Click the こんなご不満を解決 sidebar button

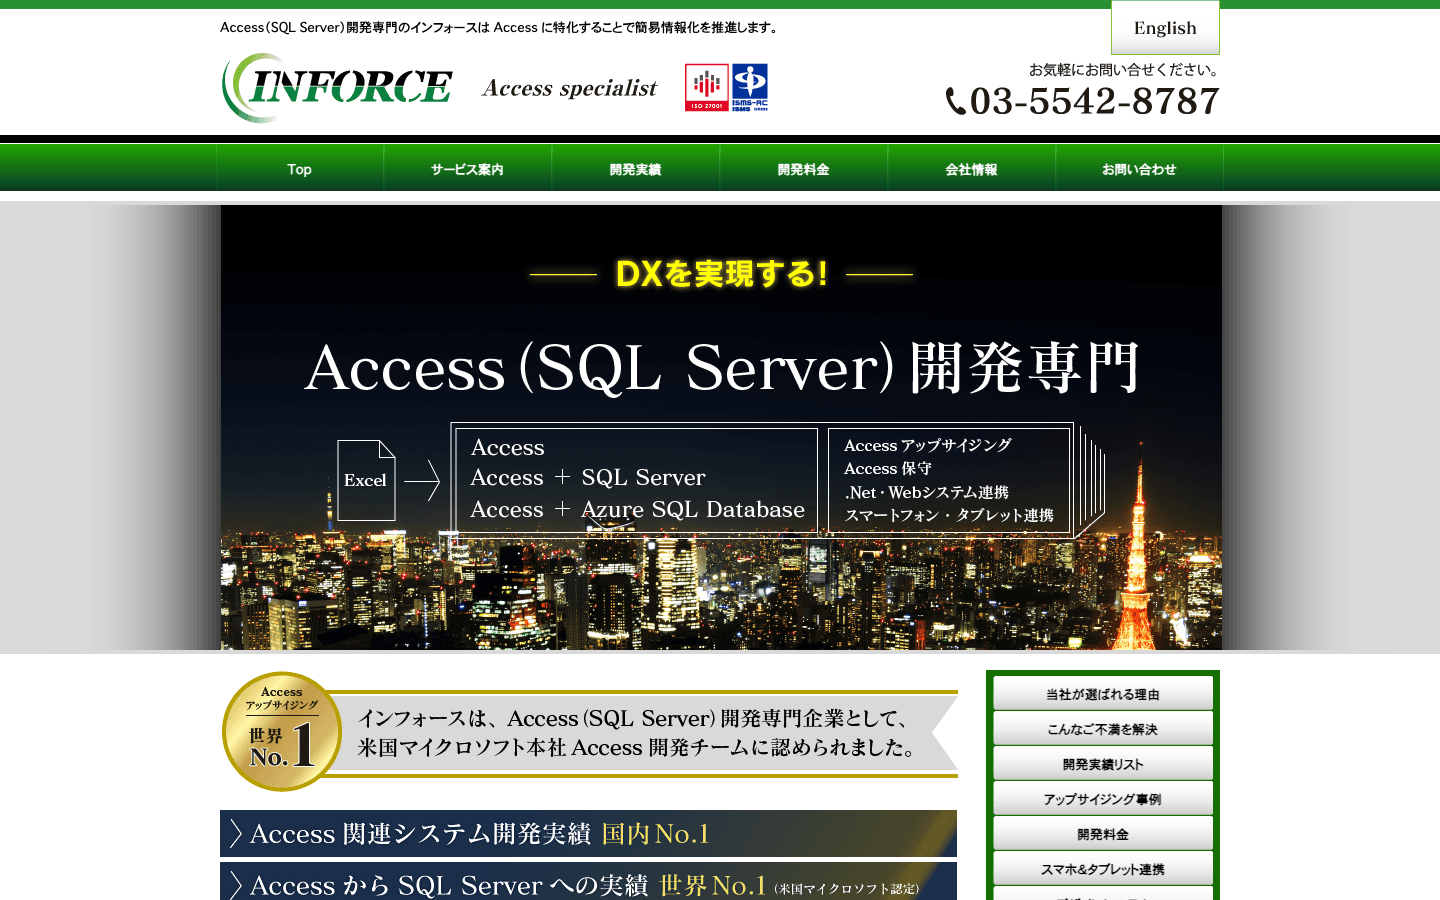point(1103,729)
